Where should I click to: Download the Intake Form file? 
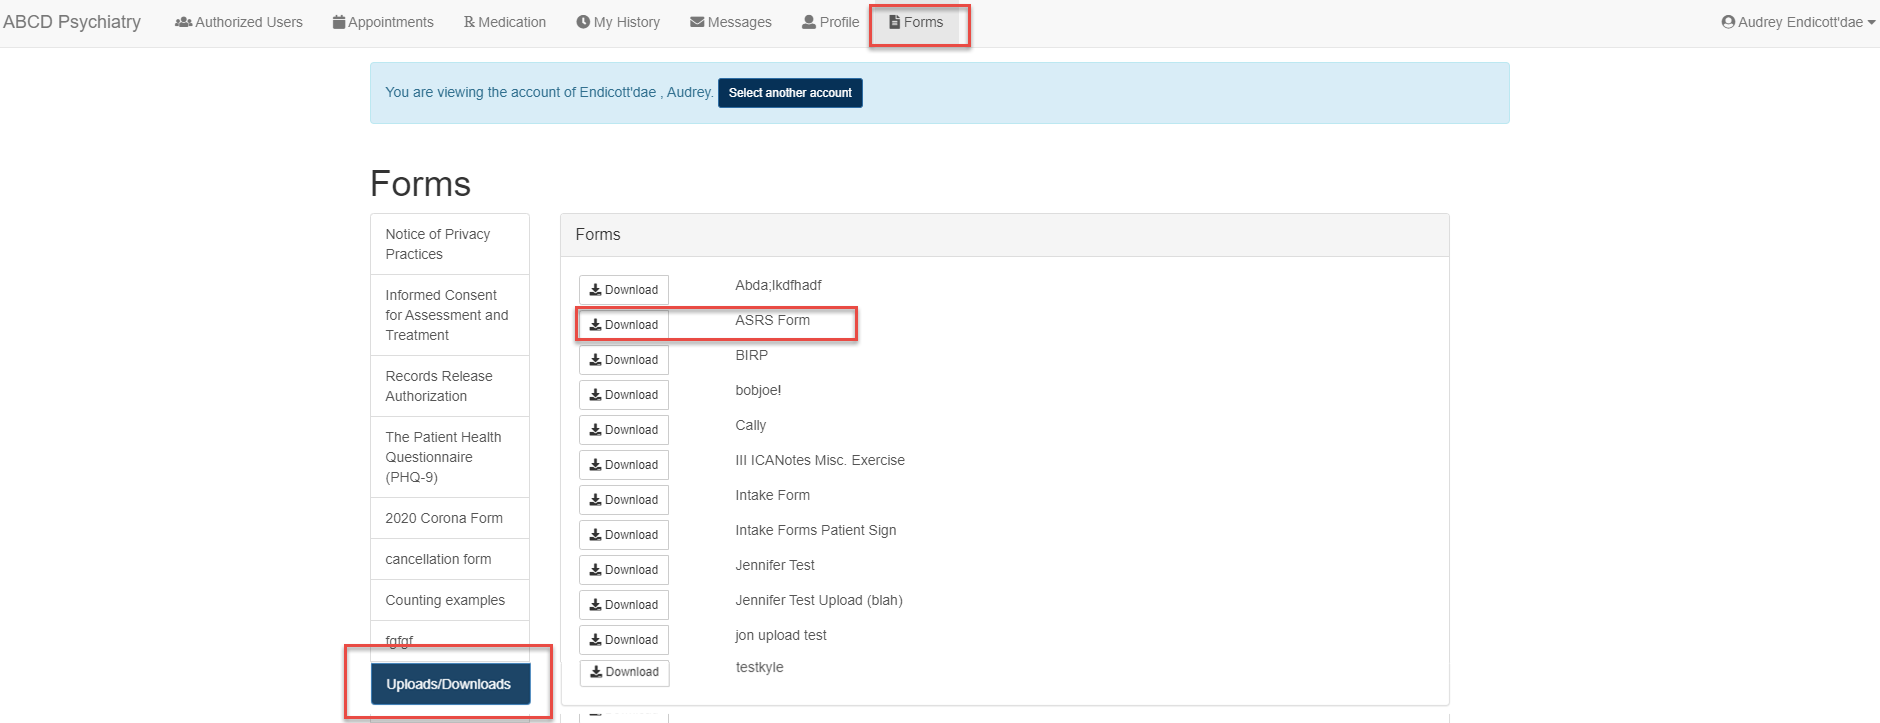tap(624, 500)
